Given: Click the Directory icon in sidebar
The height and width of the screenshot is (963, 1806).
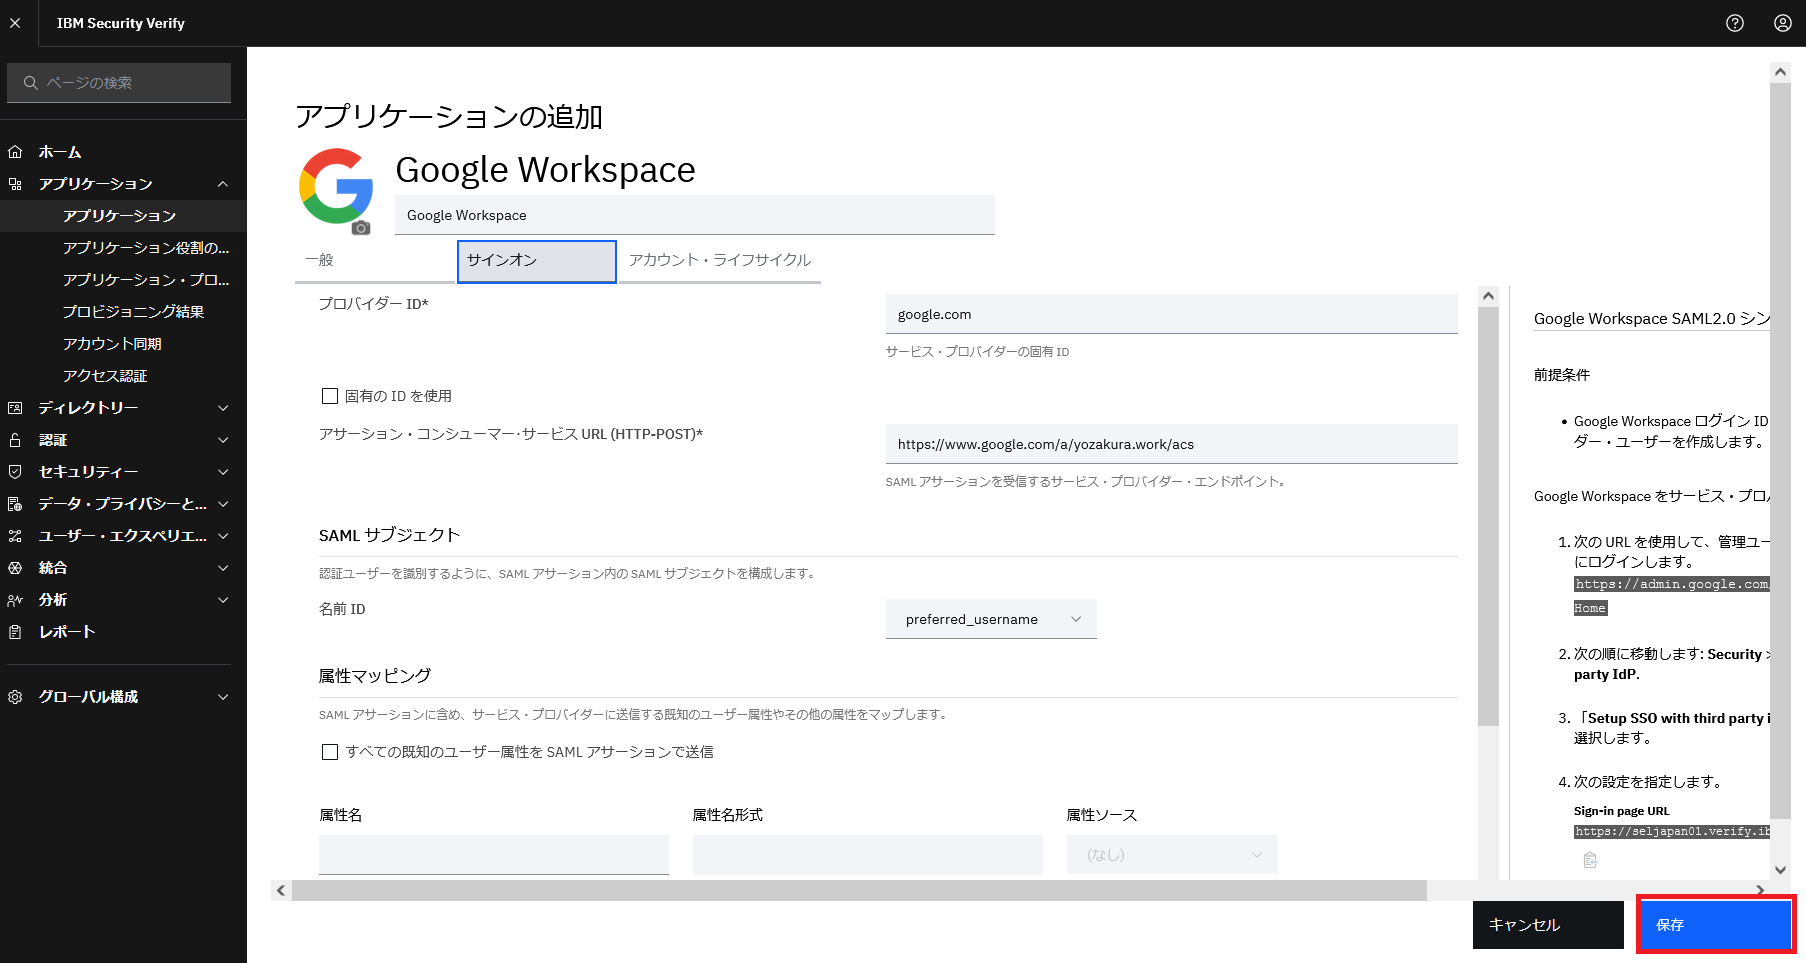Looking at the screenshot, I should [15, 408].
